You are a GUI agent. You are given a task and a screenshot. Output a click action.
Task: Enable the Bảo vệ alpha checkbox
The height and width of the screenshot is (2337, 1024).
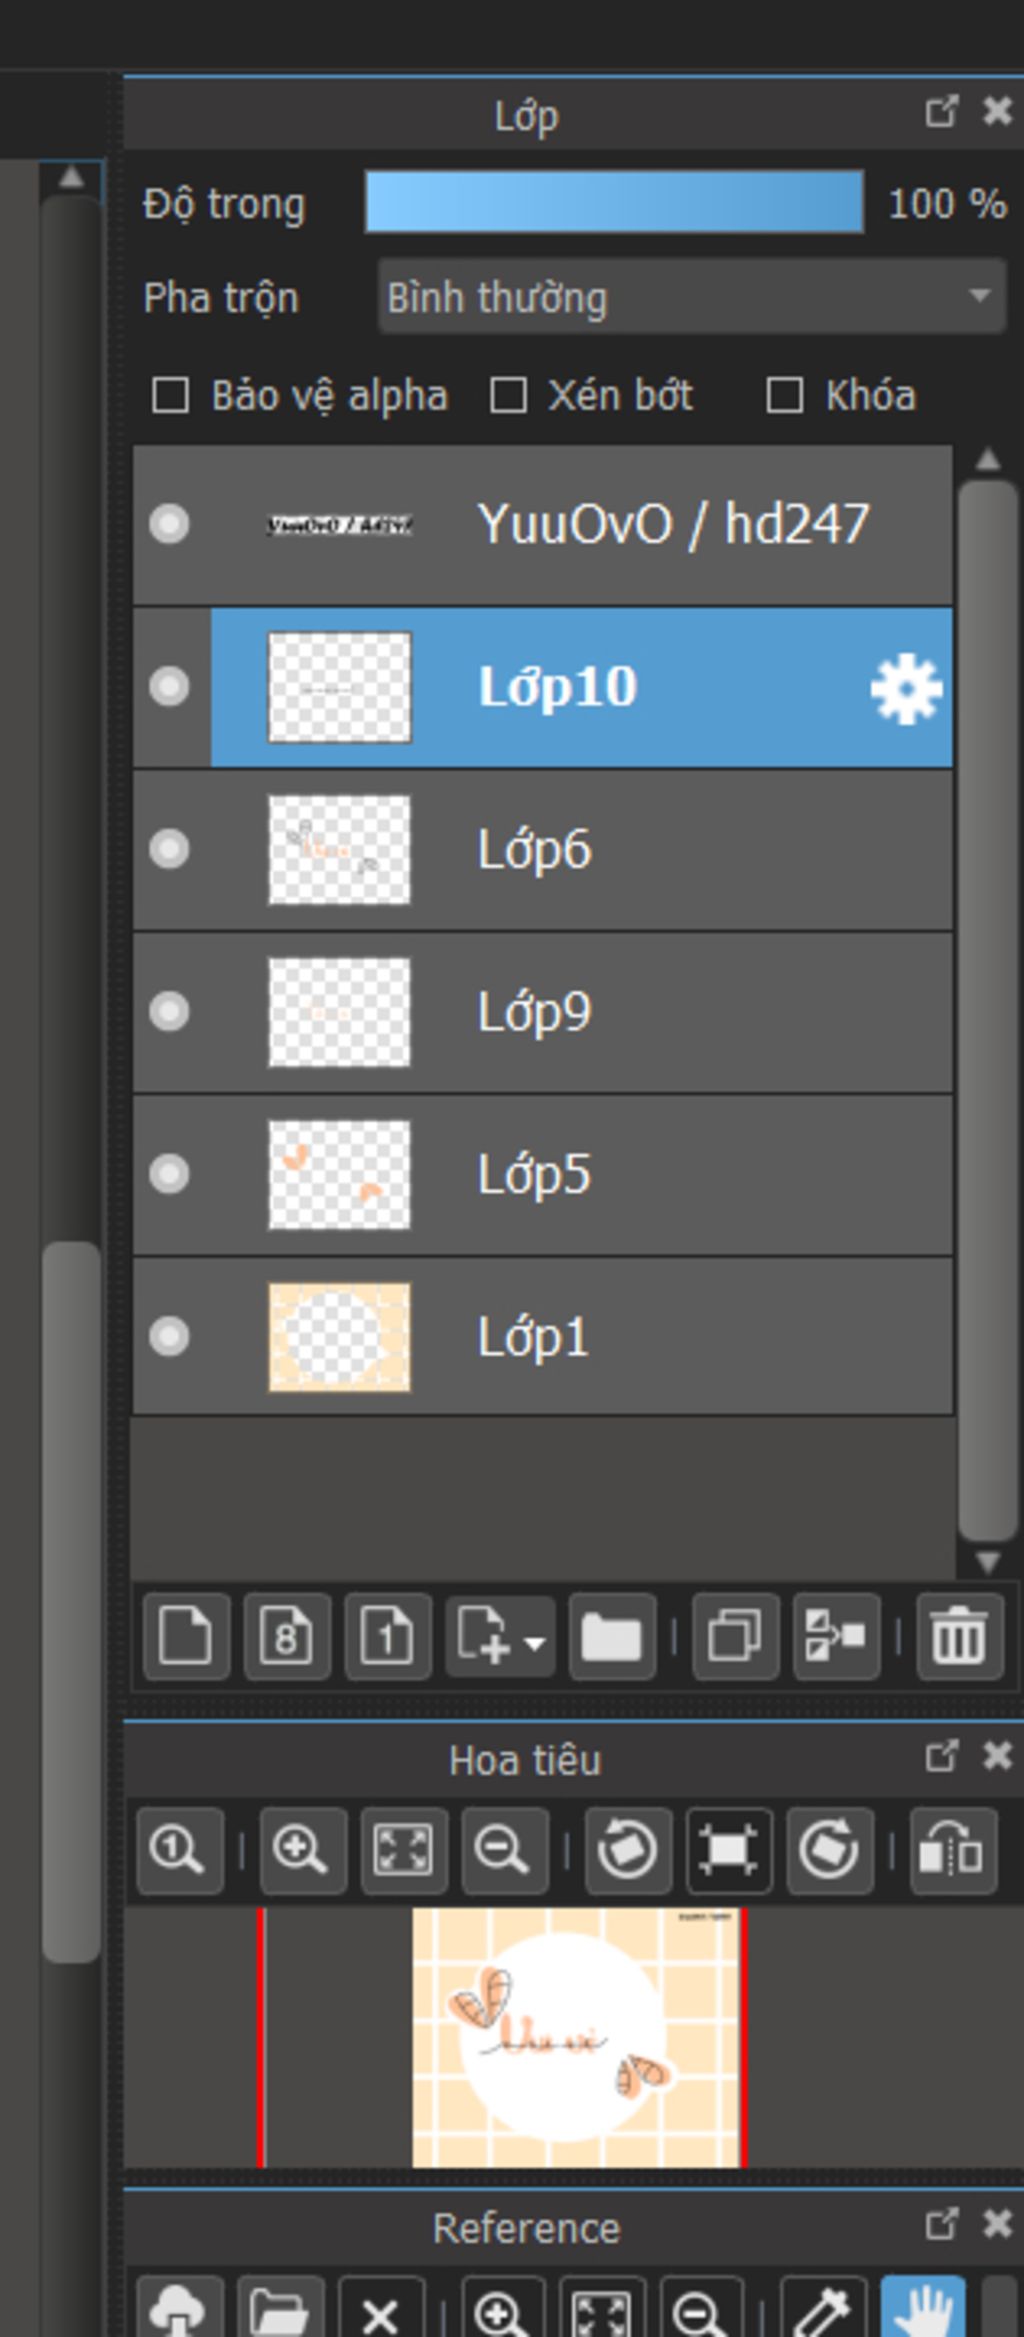[x=170, y=396]
